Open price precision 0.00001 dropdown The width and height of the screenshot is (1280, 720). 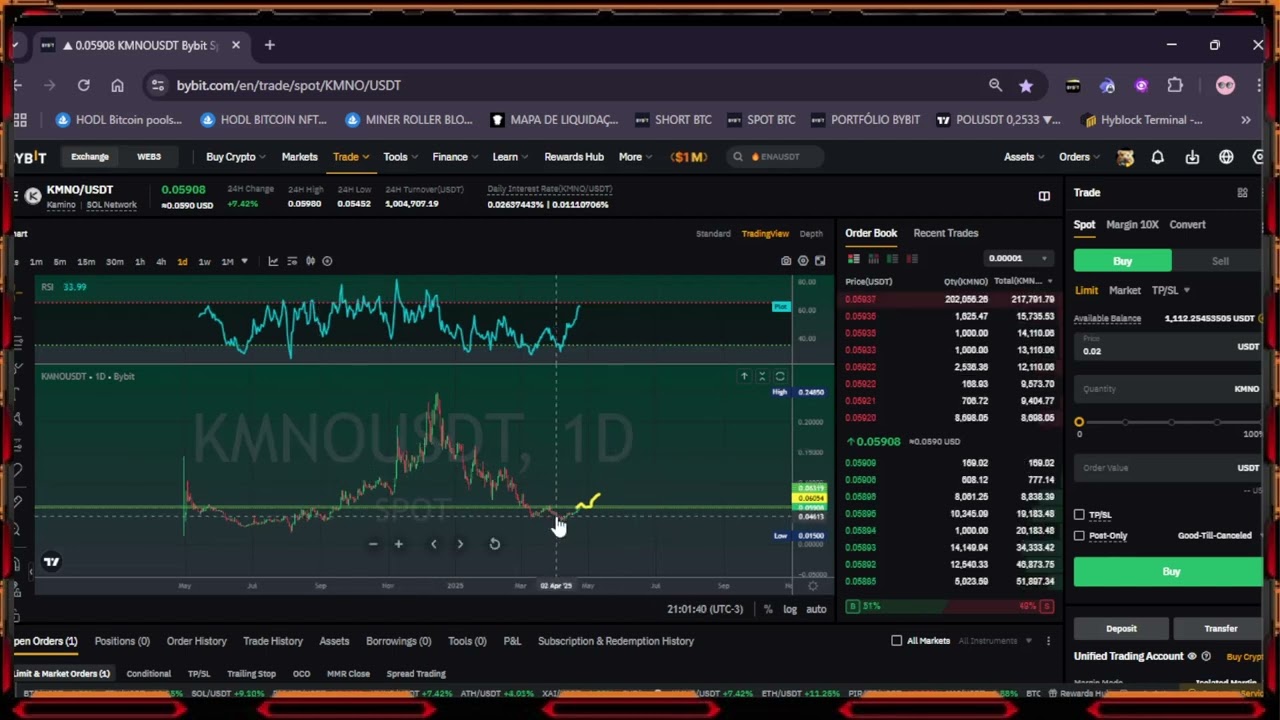click(x=1017, y=258)
